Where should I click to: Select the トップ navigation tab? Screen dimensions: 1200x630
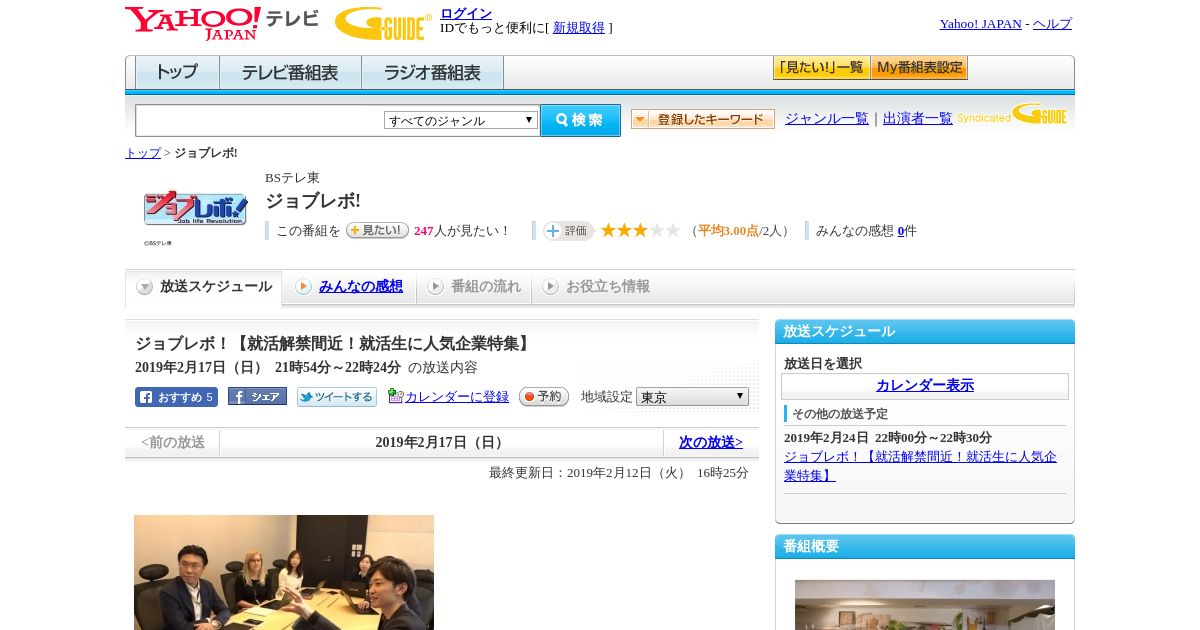point(177,73)
